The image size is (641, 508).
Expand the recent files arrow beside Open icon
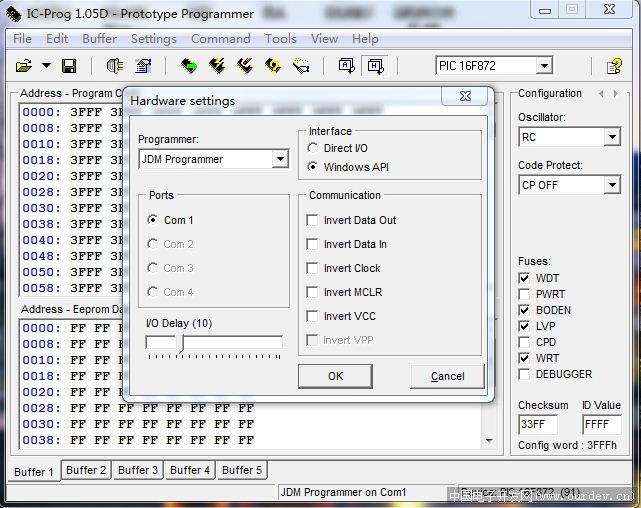(x=46, y=65)
